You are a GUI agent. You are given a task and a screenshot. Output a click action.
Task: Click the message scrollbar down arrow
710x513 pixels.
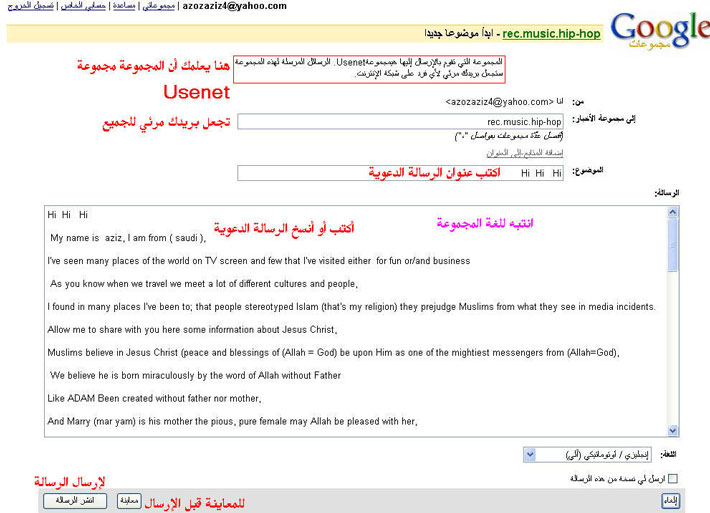pyautogui.click(x=673, y=431)
